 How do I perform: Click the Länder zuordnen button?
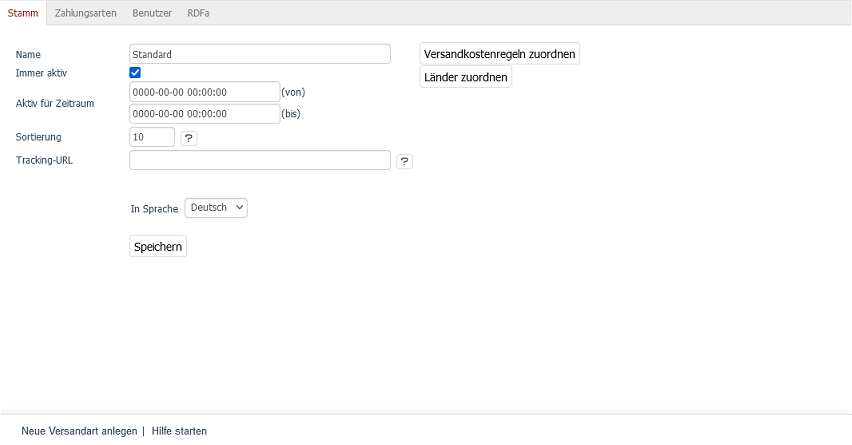tap(465, 77)
